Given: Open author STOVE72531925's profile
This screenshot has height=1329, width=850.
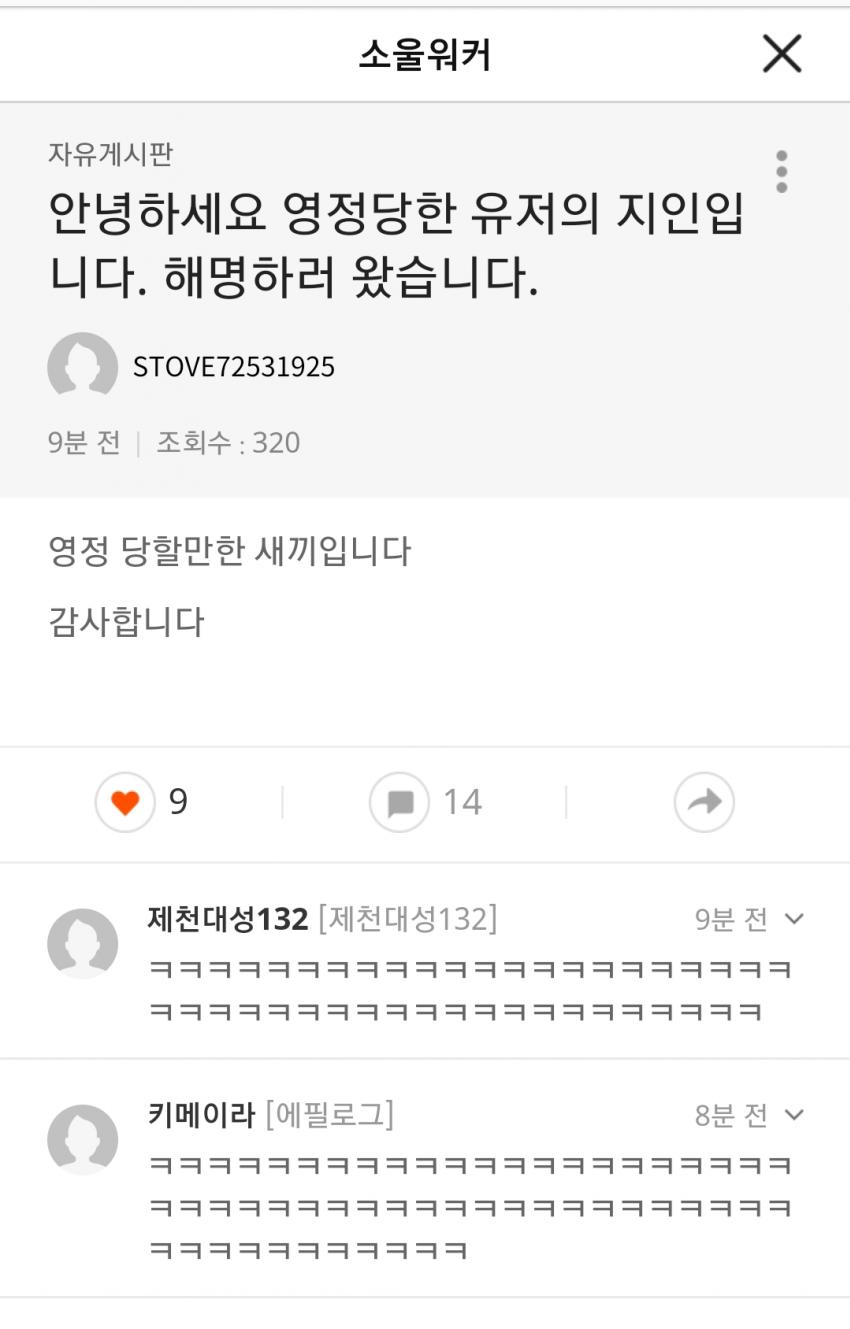Looking at the screenshot, I should (234, 367).
